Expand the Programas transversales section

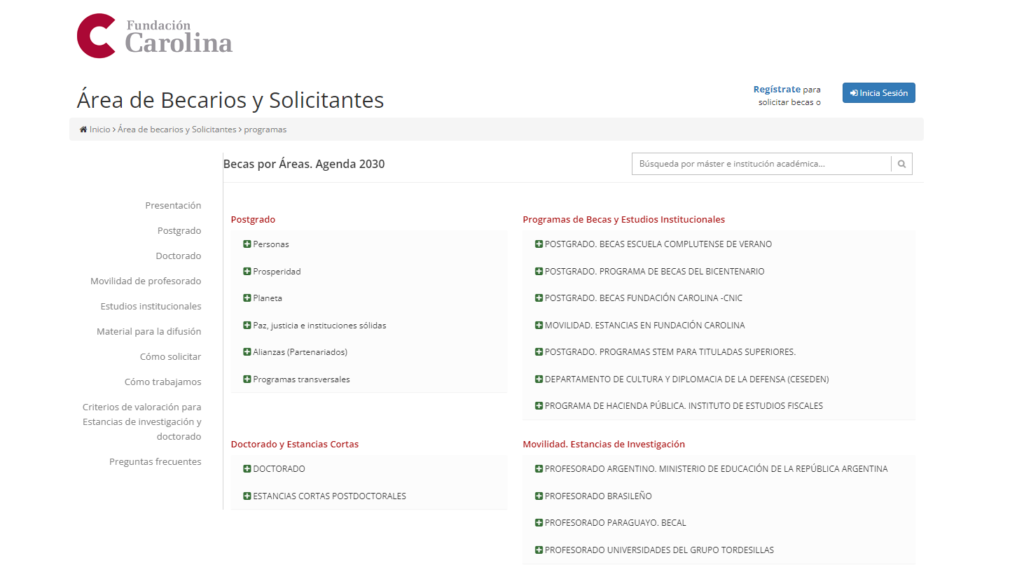tap(296, 379)
